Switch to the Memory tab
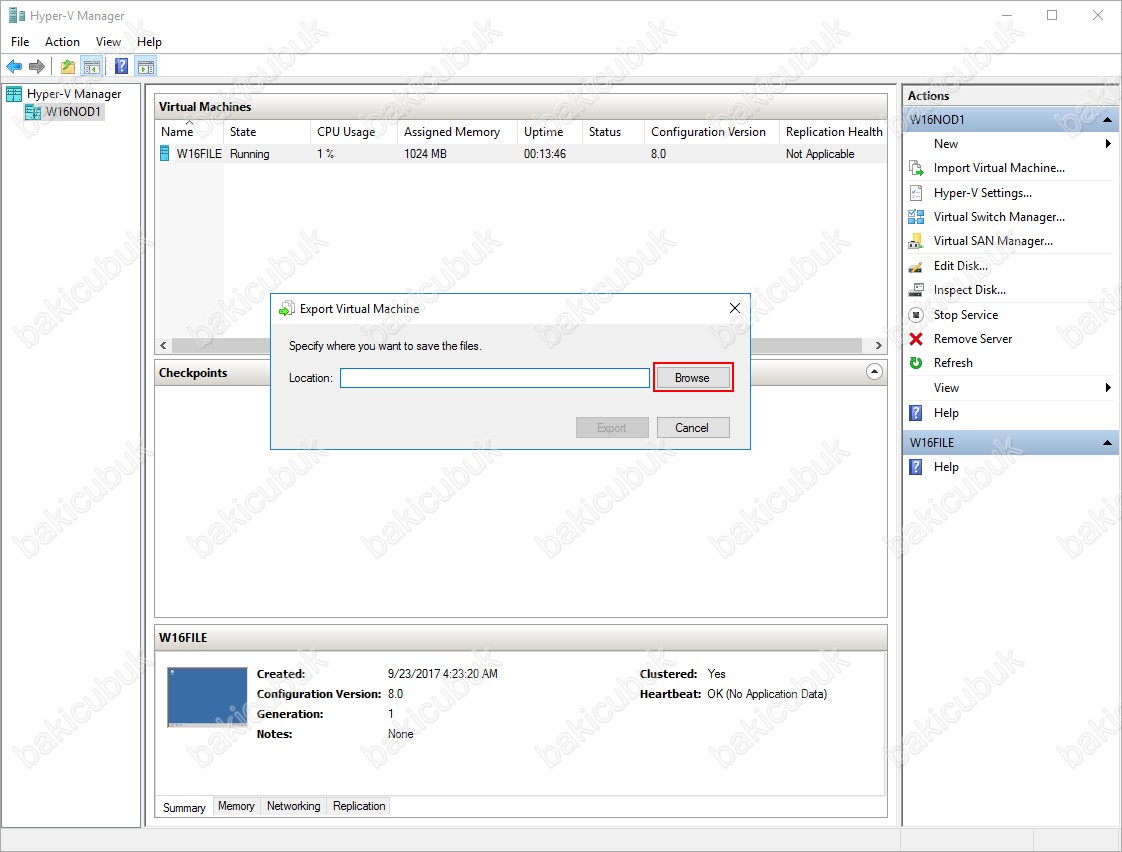This screenshot has width=1122, height=852. 236,806
